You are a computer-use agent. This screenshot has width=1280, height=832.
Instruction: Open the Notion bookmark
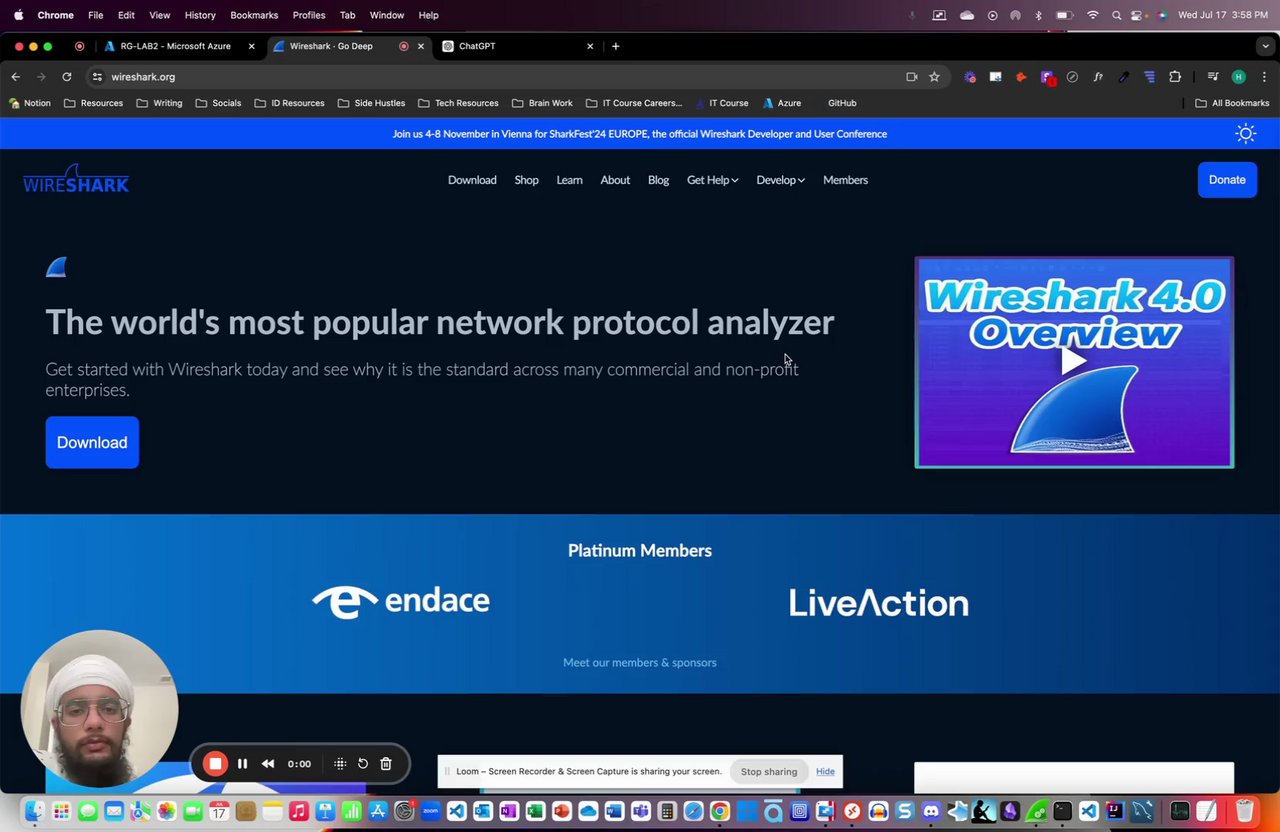point(29,103)
